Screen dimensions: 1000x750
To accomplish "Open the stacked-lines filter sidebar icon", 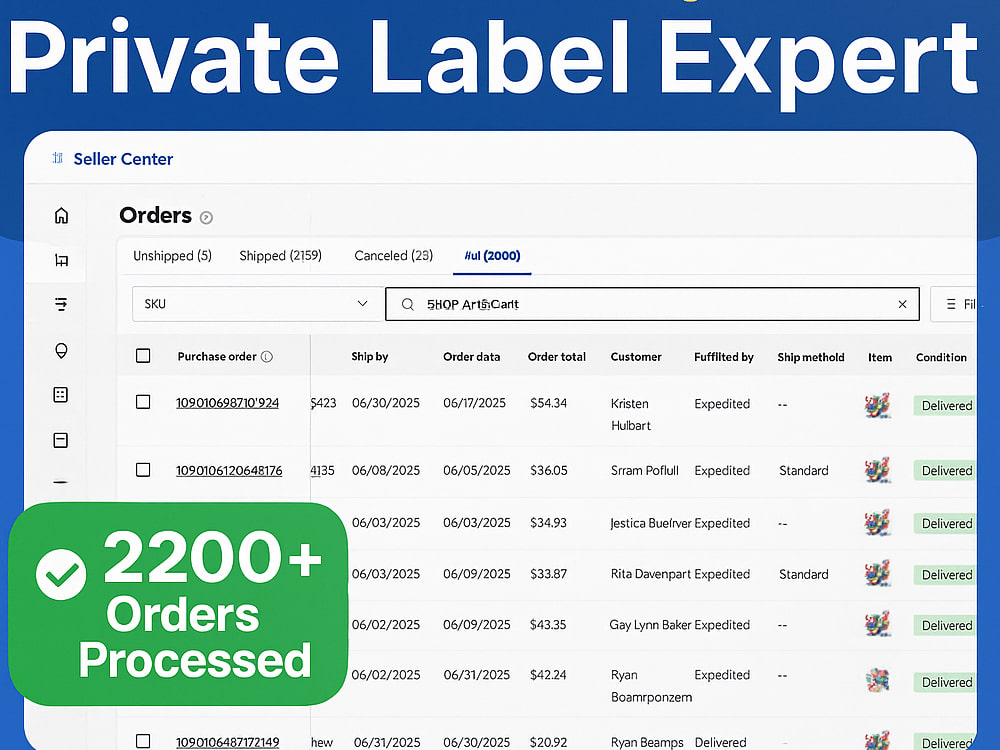I will (x=61, y=304).
